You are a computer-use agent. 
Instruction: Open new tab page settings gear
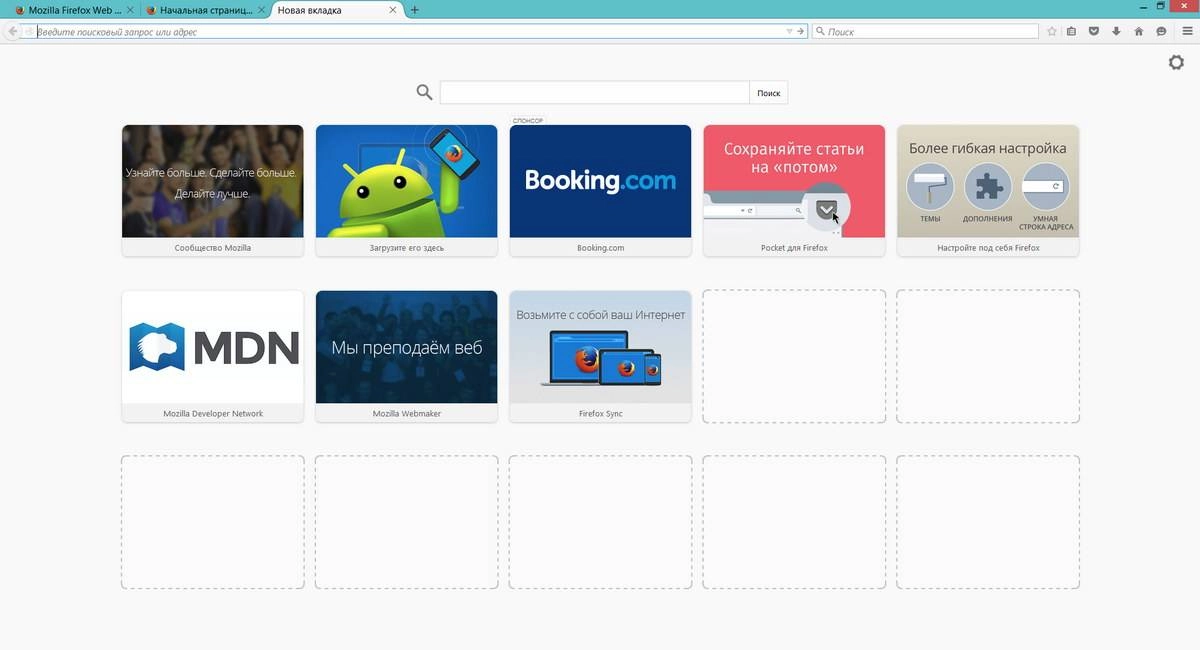tap(1176, 62)
